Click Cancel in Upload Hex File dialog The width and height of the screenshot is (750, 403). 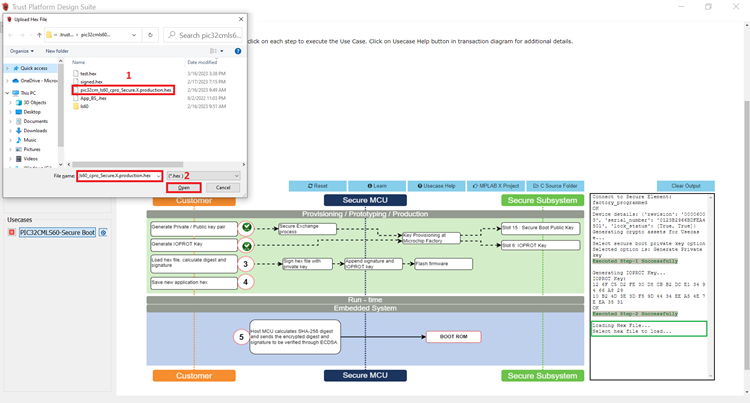[223, 187]
